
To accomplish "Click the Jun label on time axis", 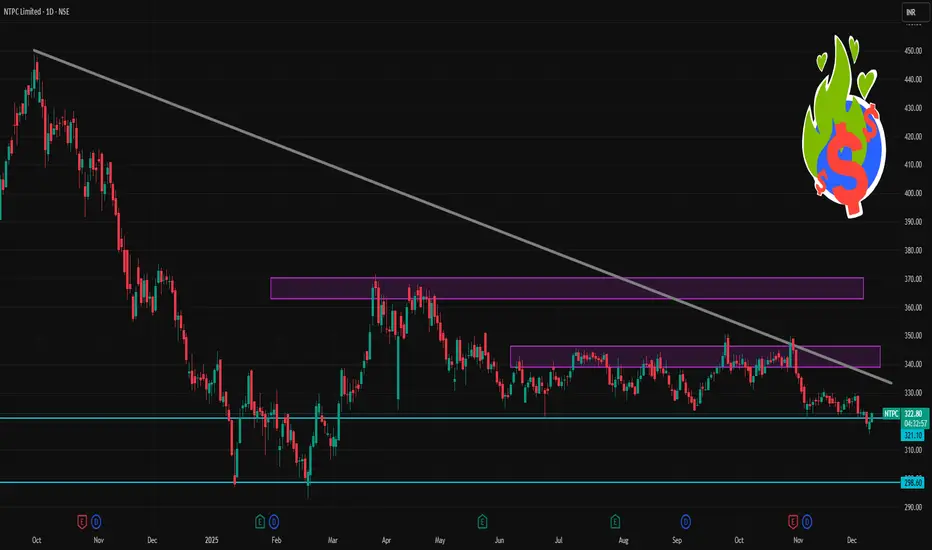I will click(x=499, y=540).
